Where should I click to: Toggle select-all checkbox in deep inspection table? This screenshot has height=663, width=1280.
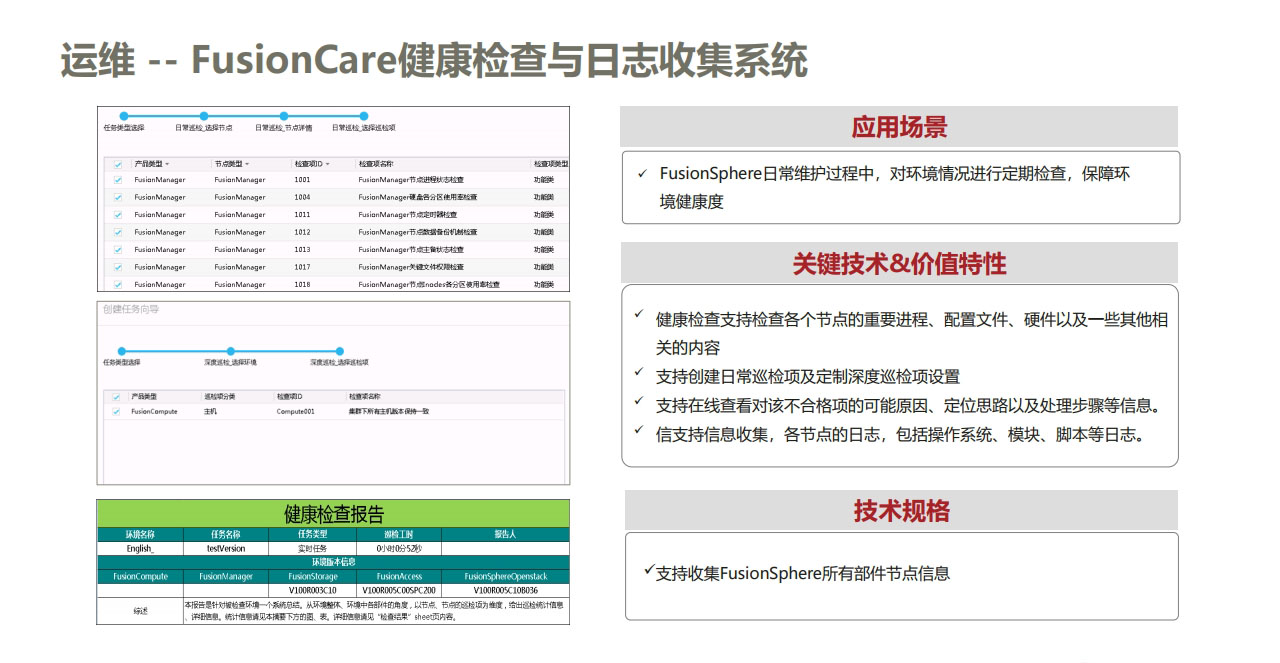point(116,397)
